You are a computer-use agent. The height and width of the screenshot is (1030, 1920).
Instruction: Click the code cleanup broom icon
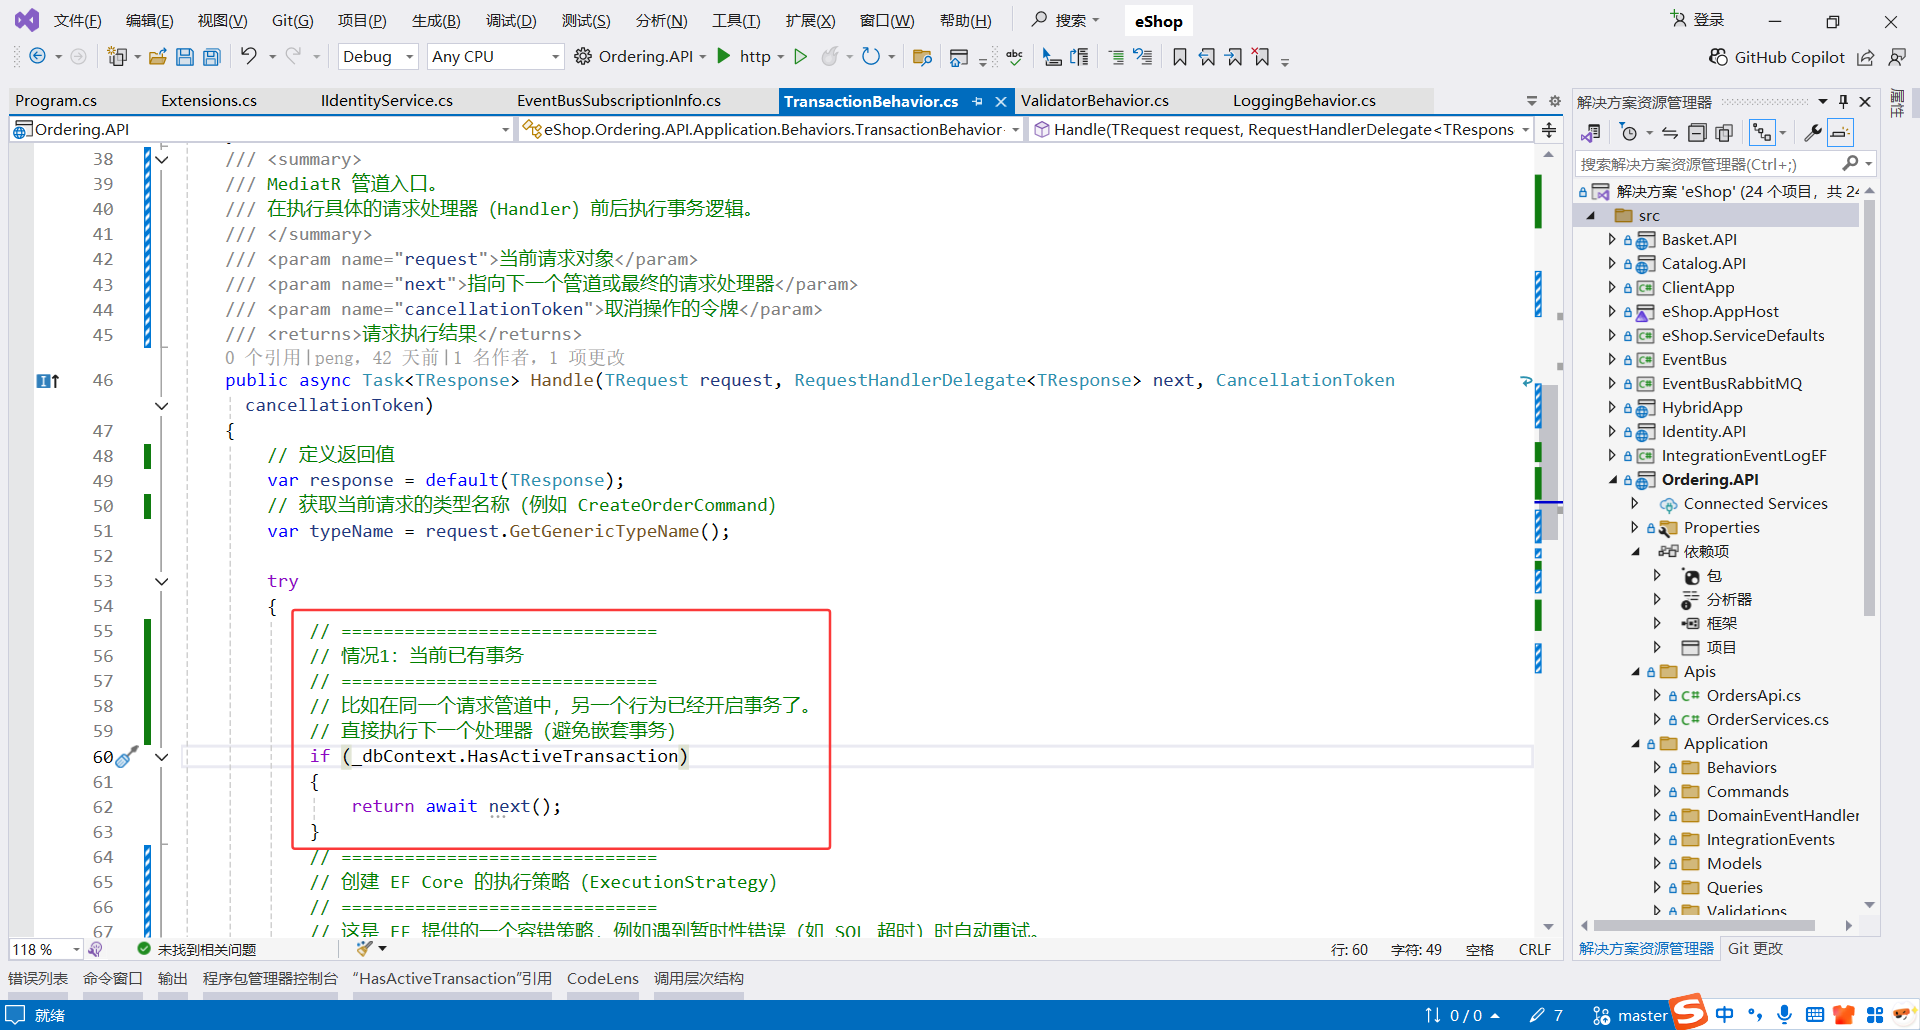[365, 948]
